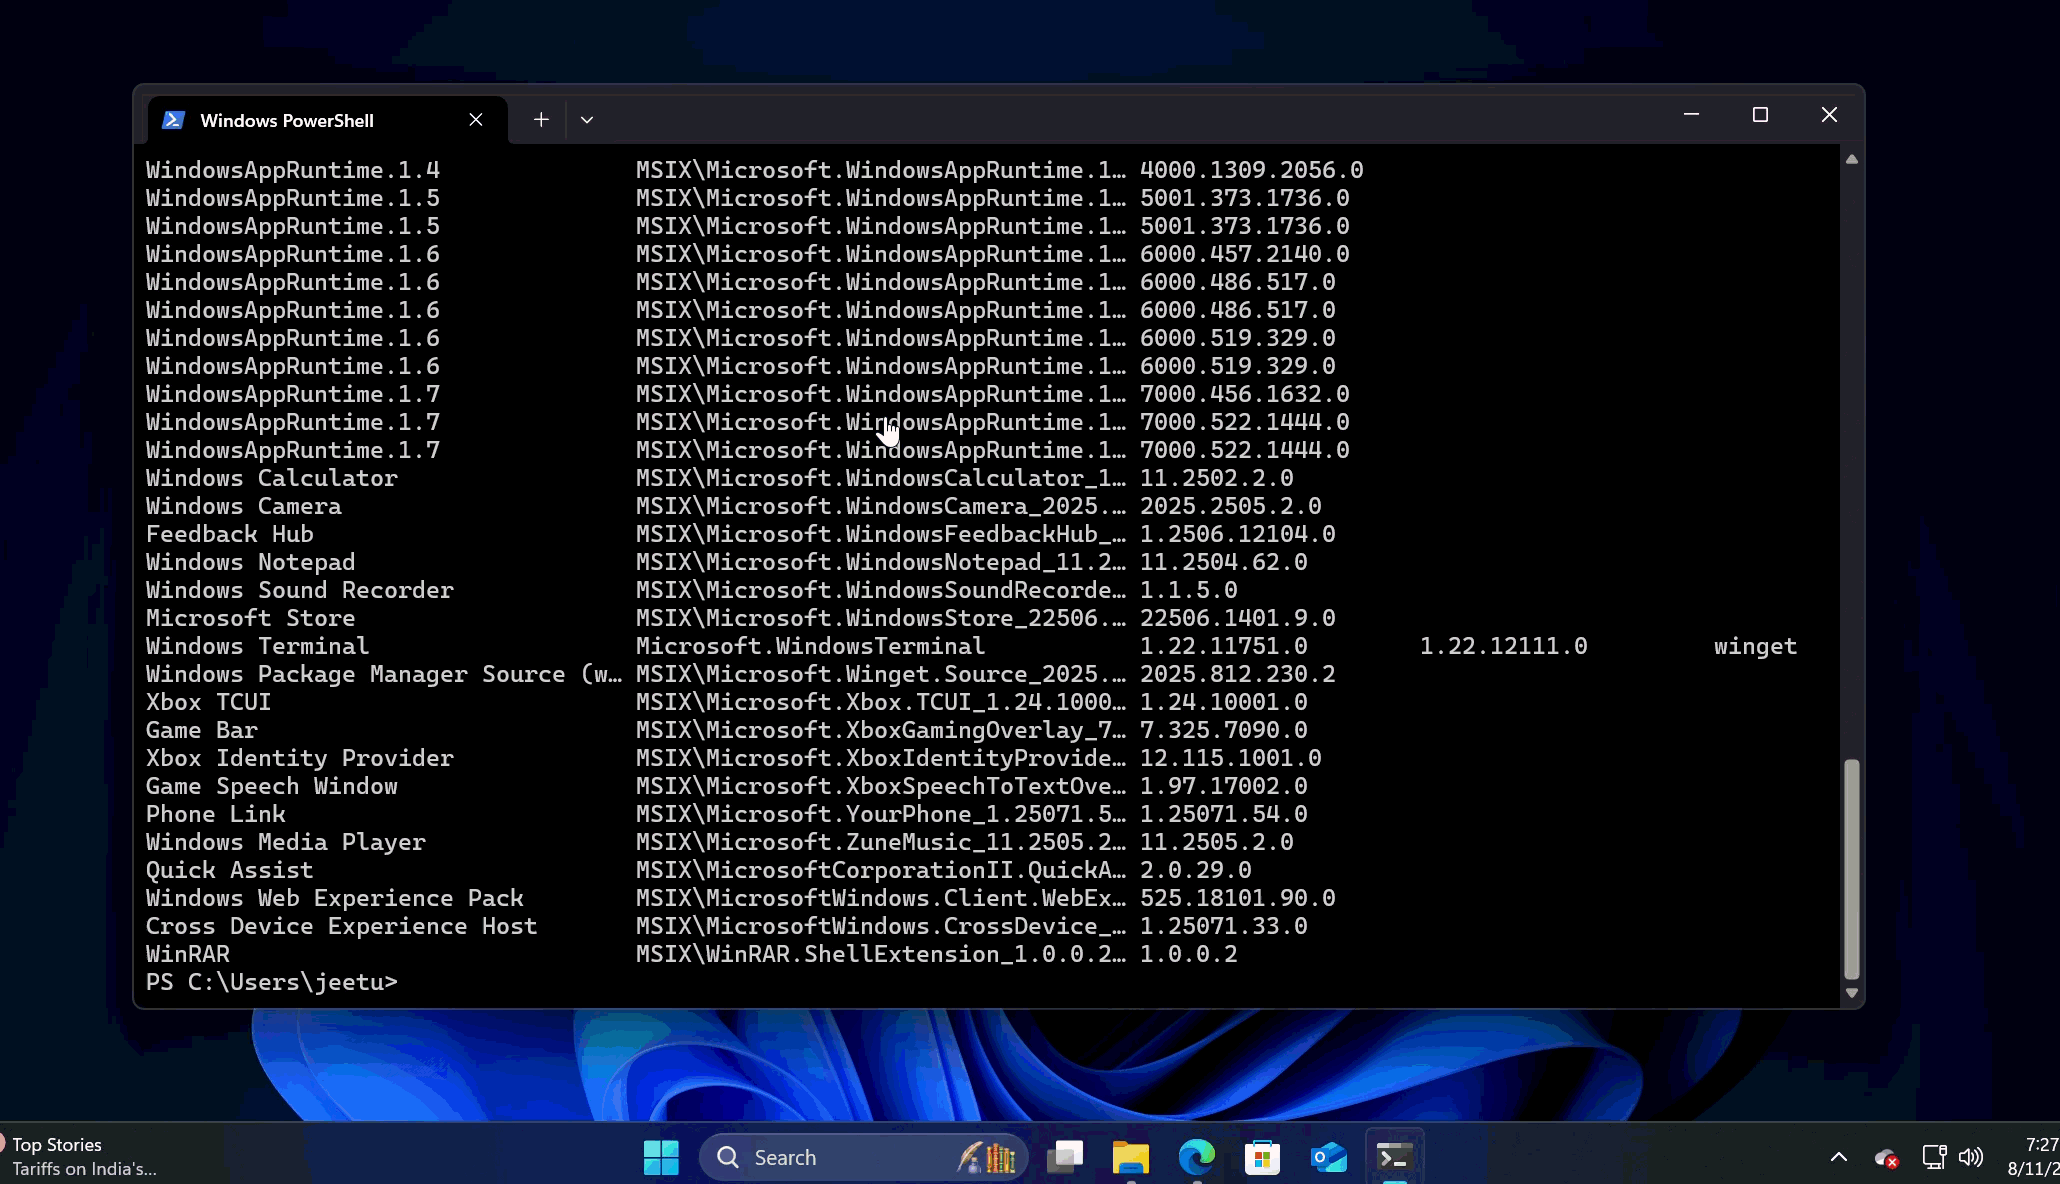Maximize the PowerShell window
The height and width of the screenshot is (1184, 2060).
(x=1760, y=115)
